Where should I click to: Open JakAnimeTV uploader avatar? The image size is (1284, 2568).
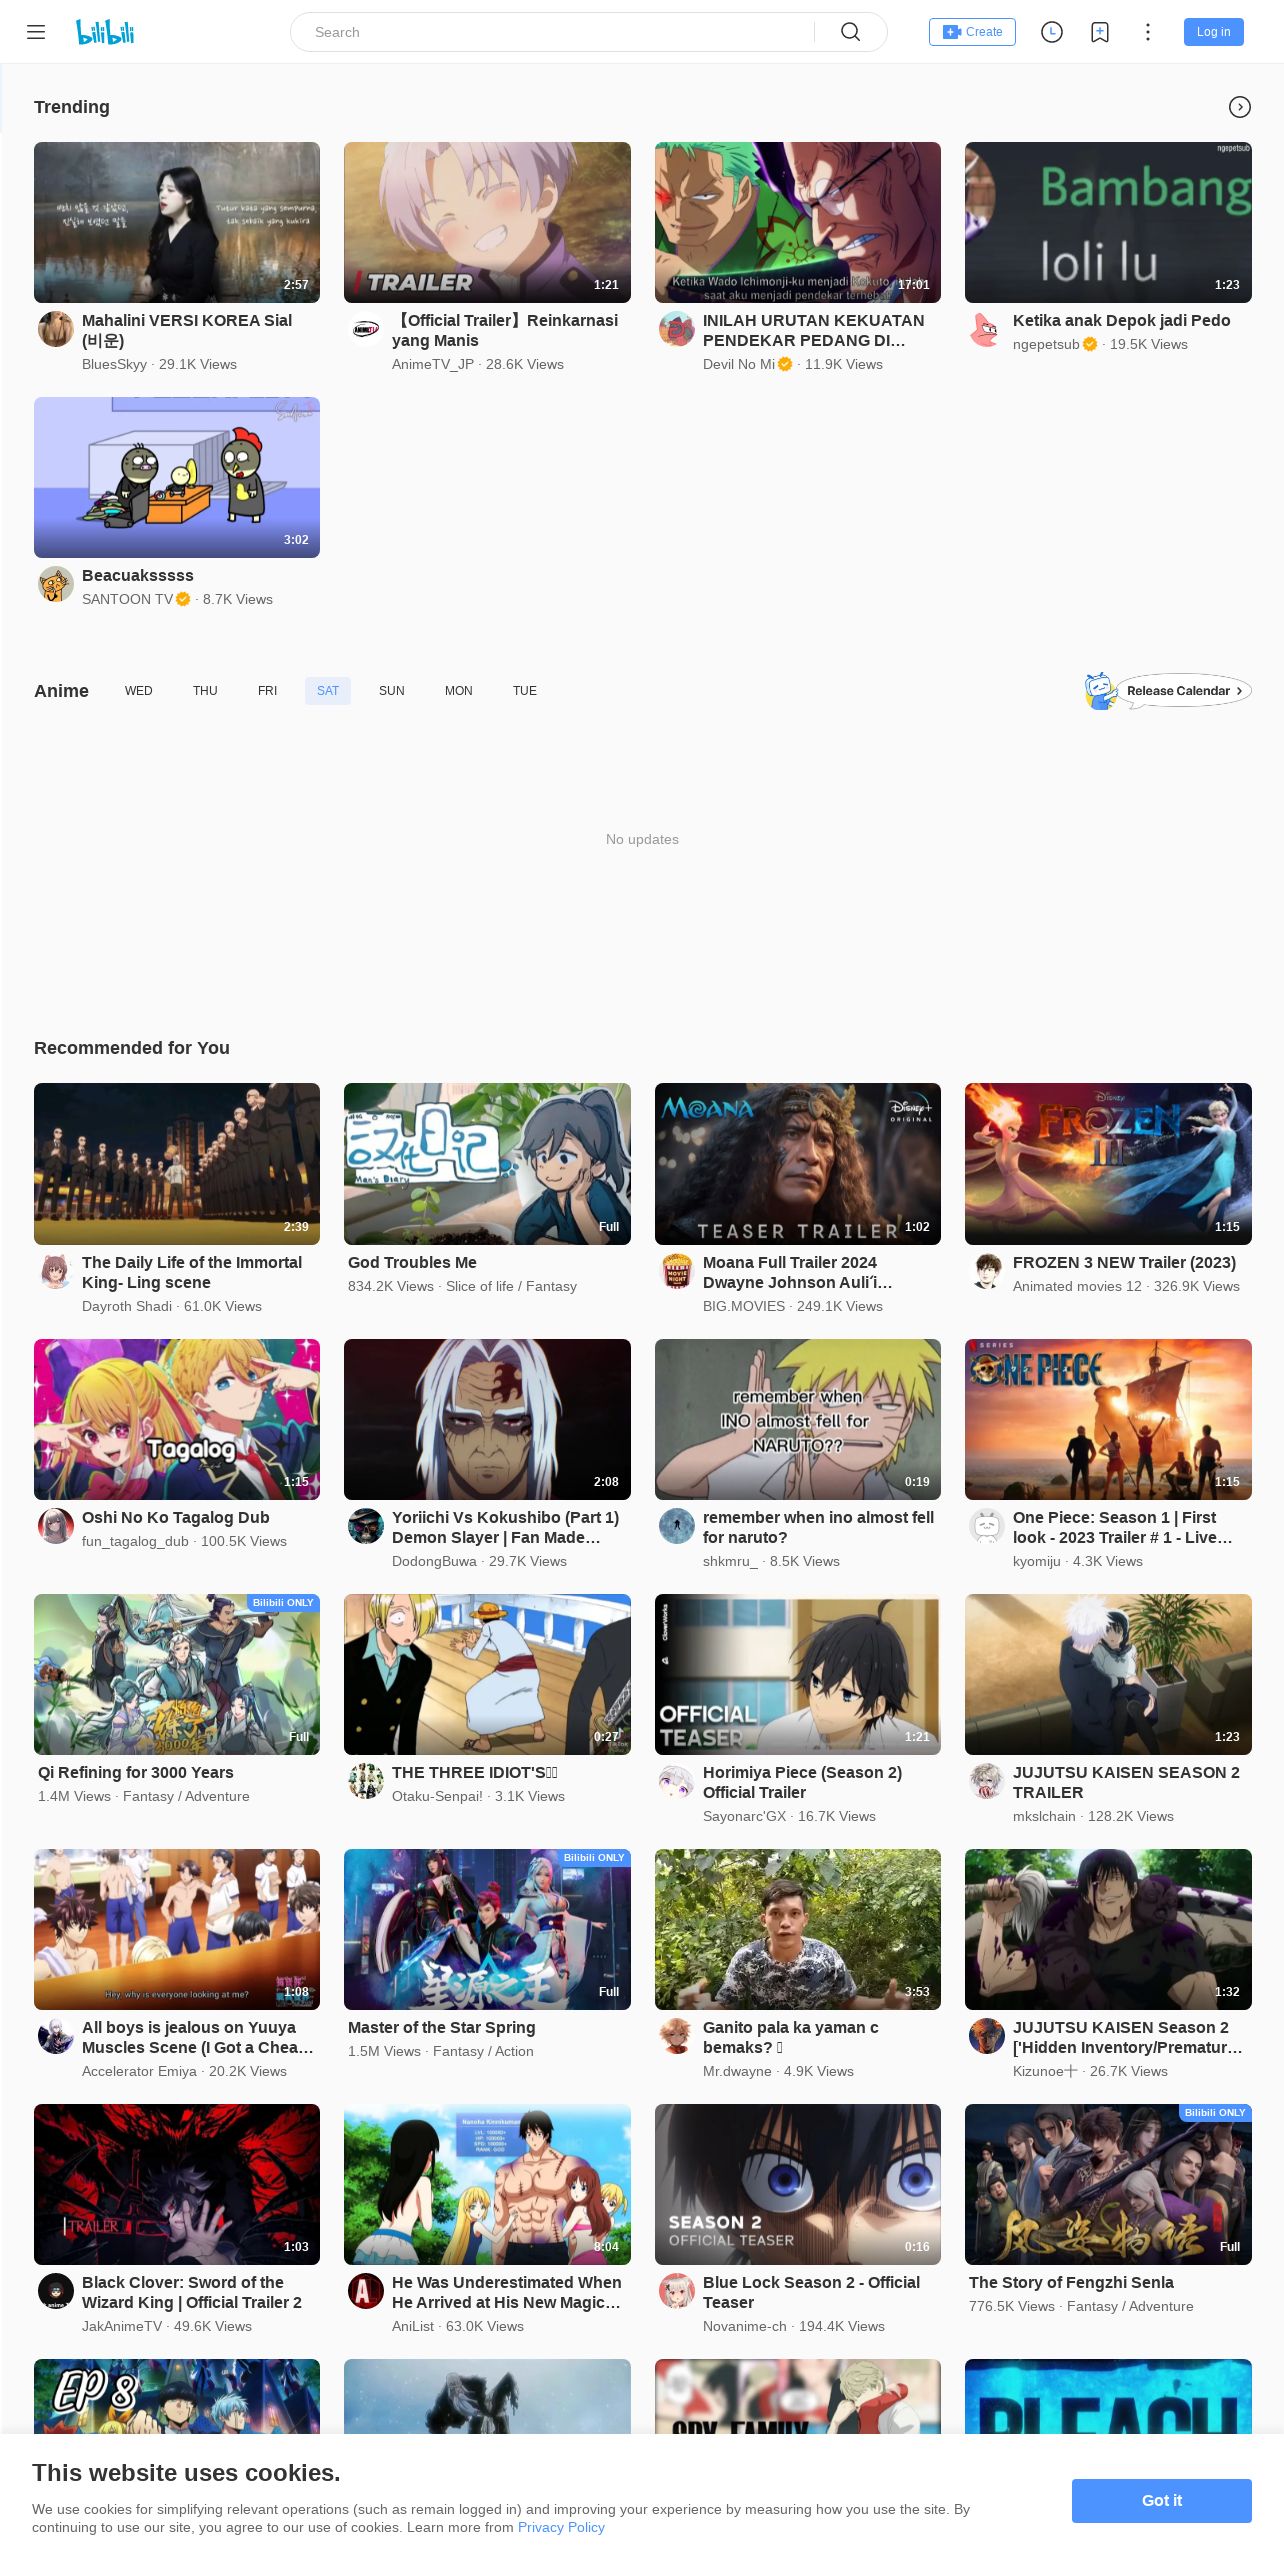pyautogui.click(x=56, y=2291)
